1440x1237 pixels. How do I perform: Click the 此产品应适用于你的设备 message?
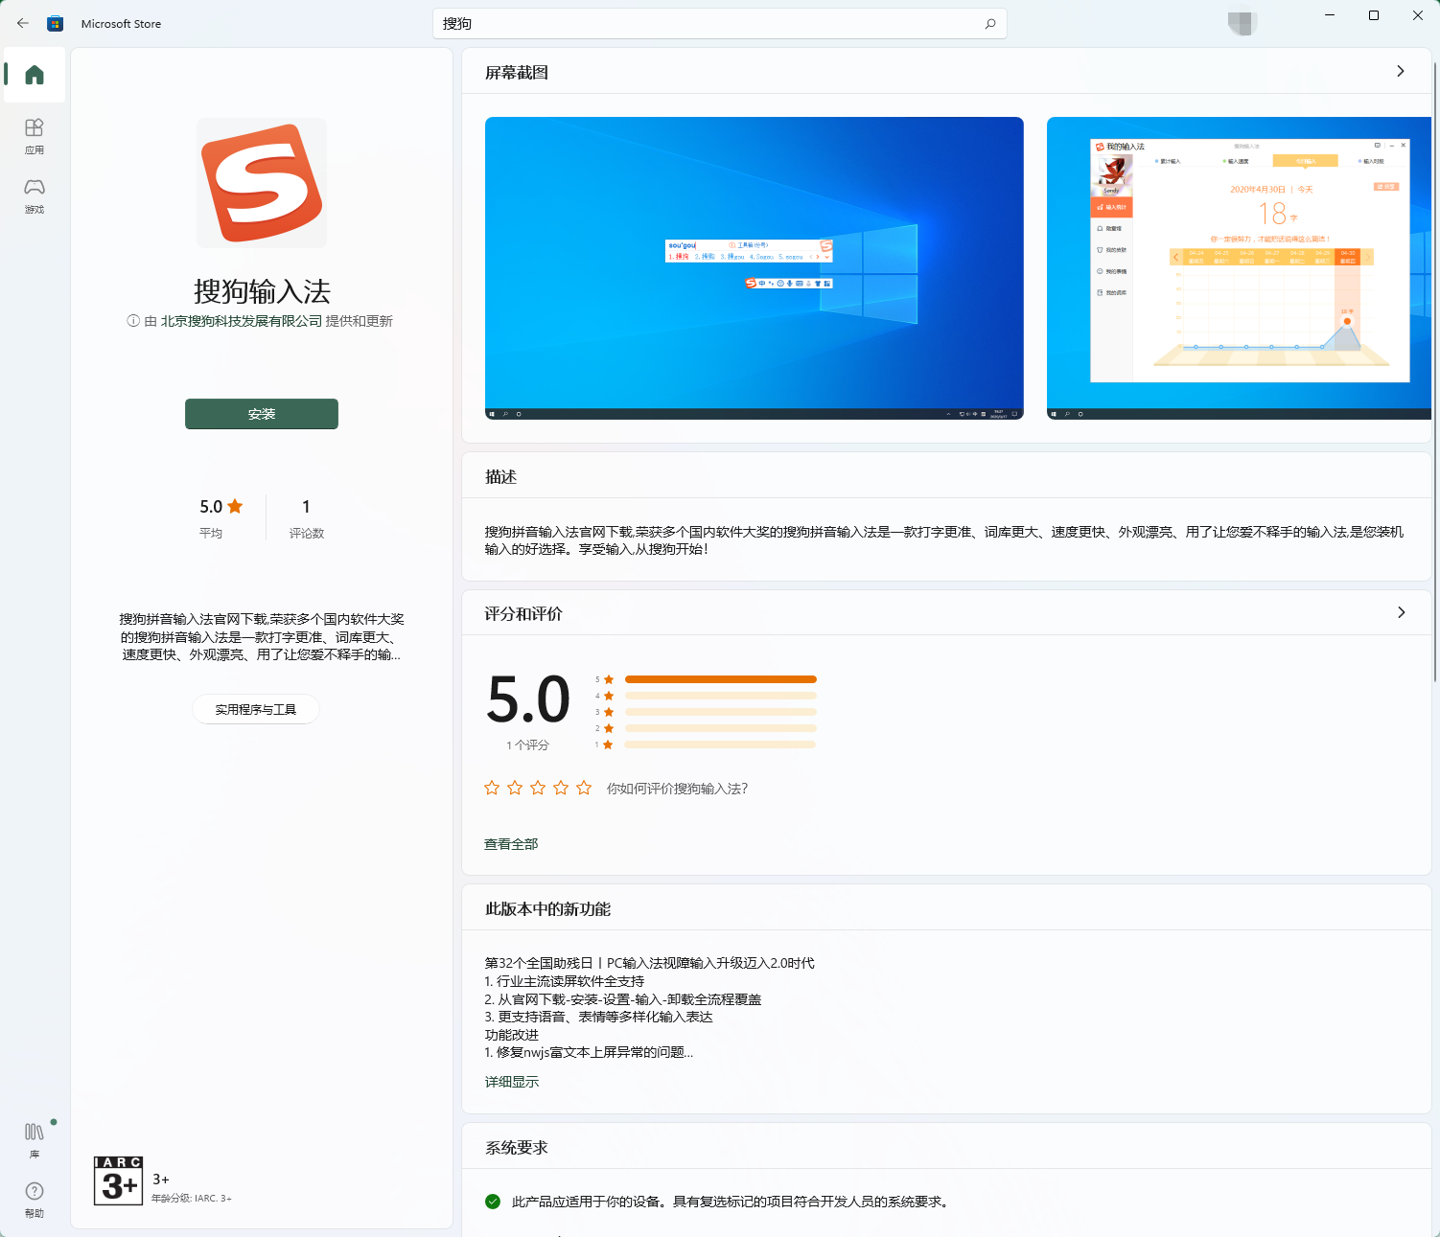731,1202
